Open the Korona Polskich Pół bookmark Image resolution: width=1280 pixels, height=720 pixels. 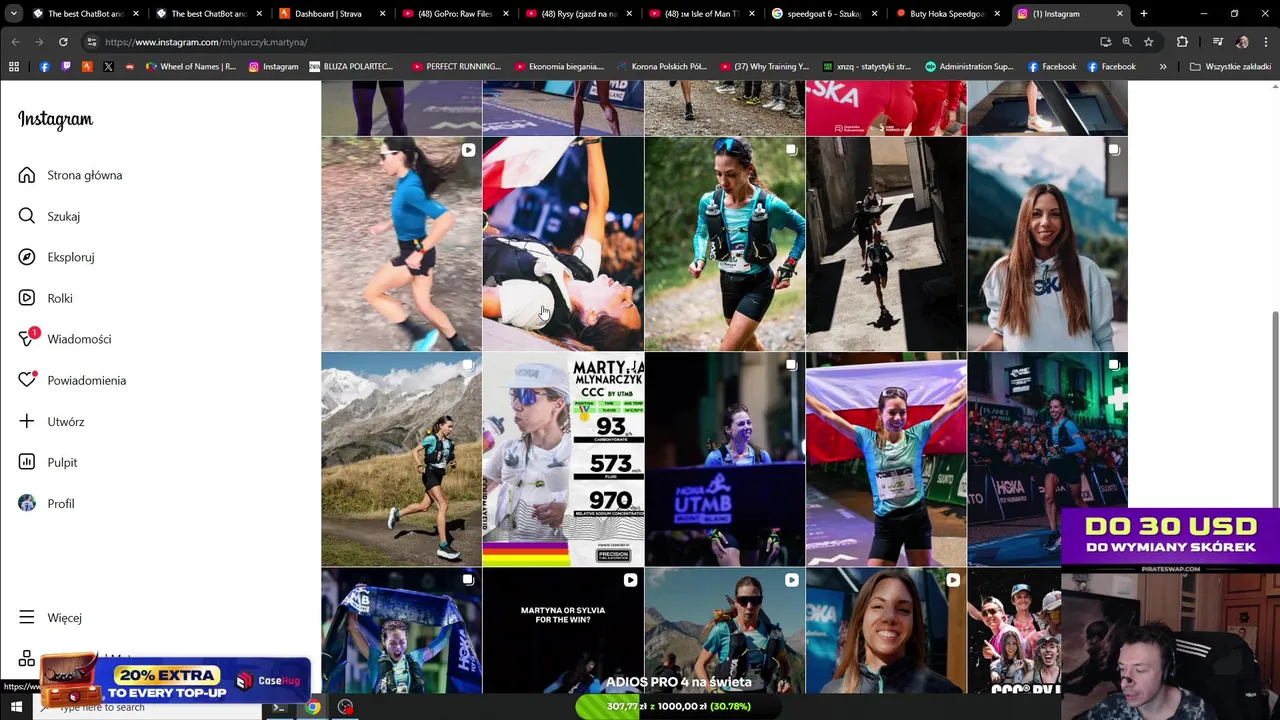click(661, 67)
